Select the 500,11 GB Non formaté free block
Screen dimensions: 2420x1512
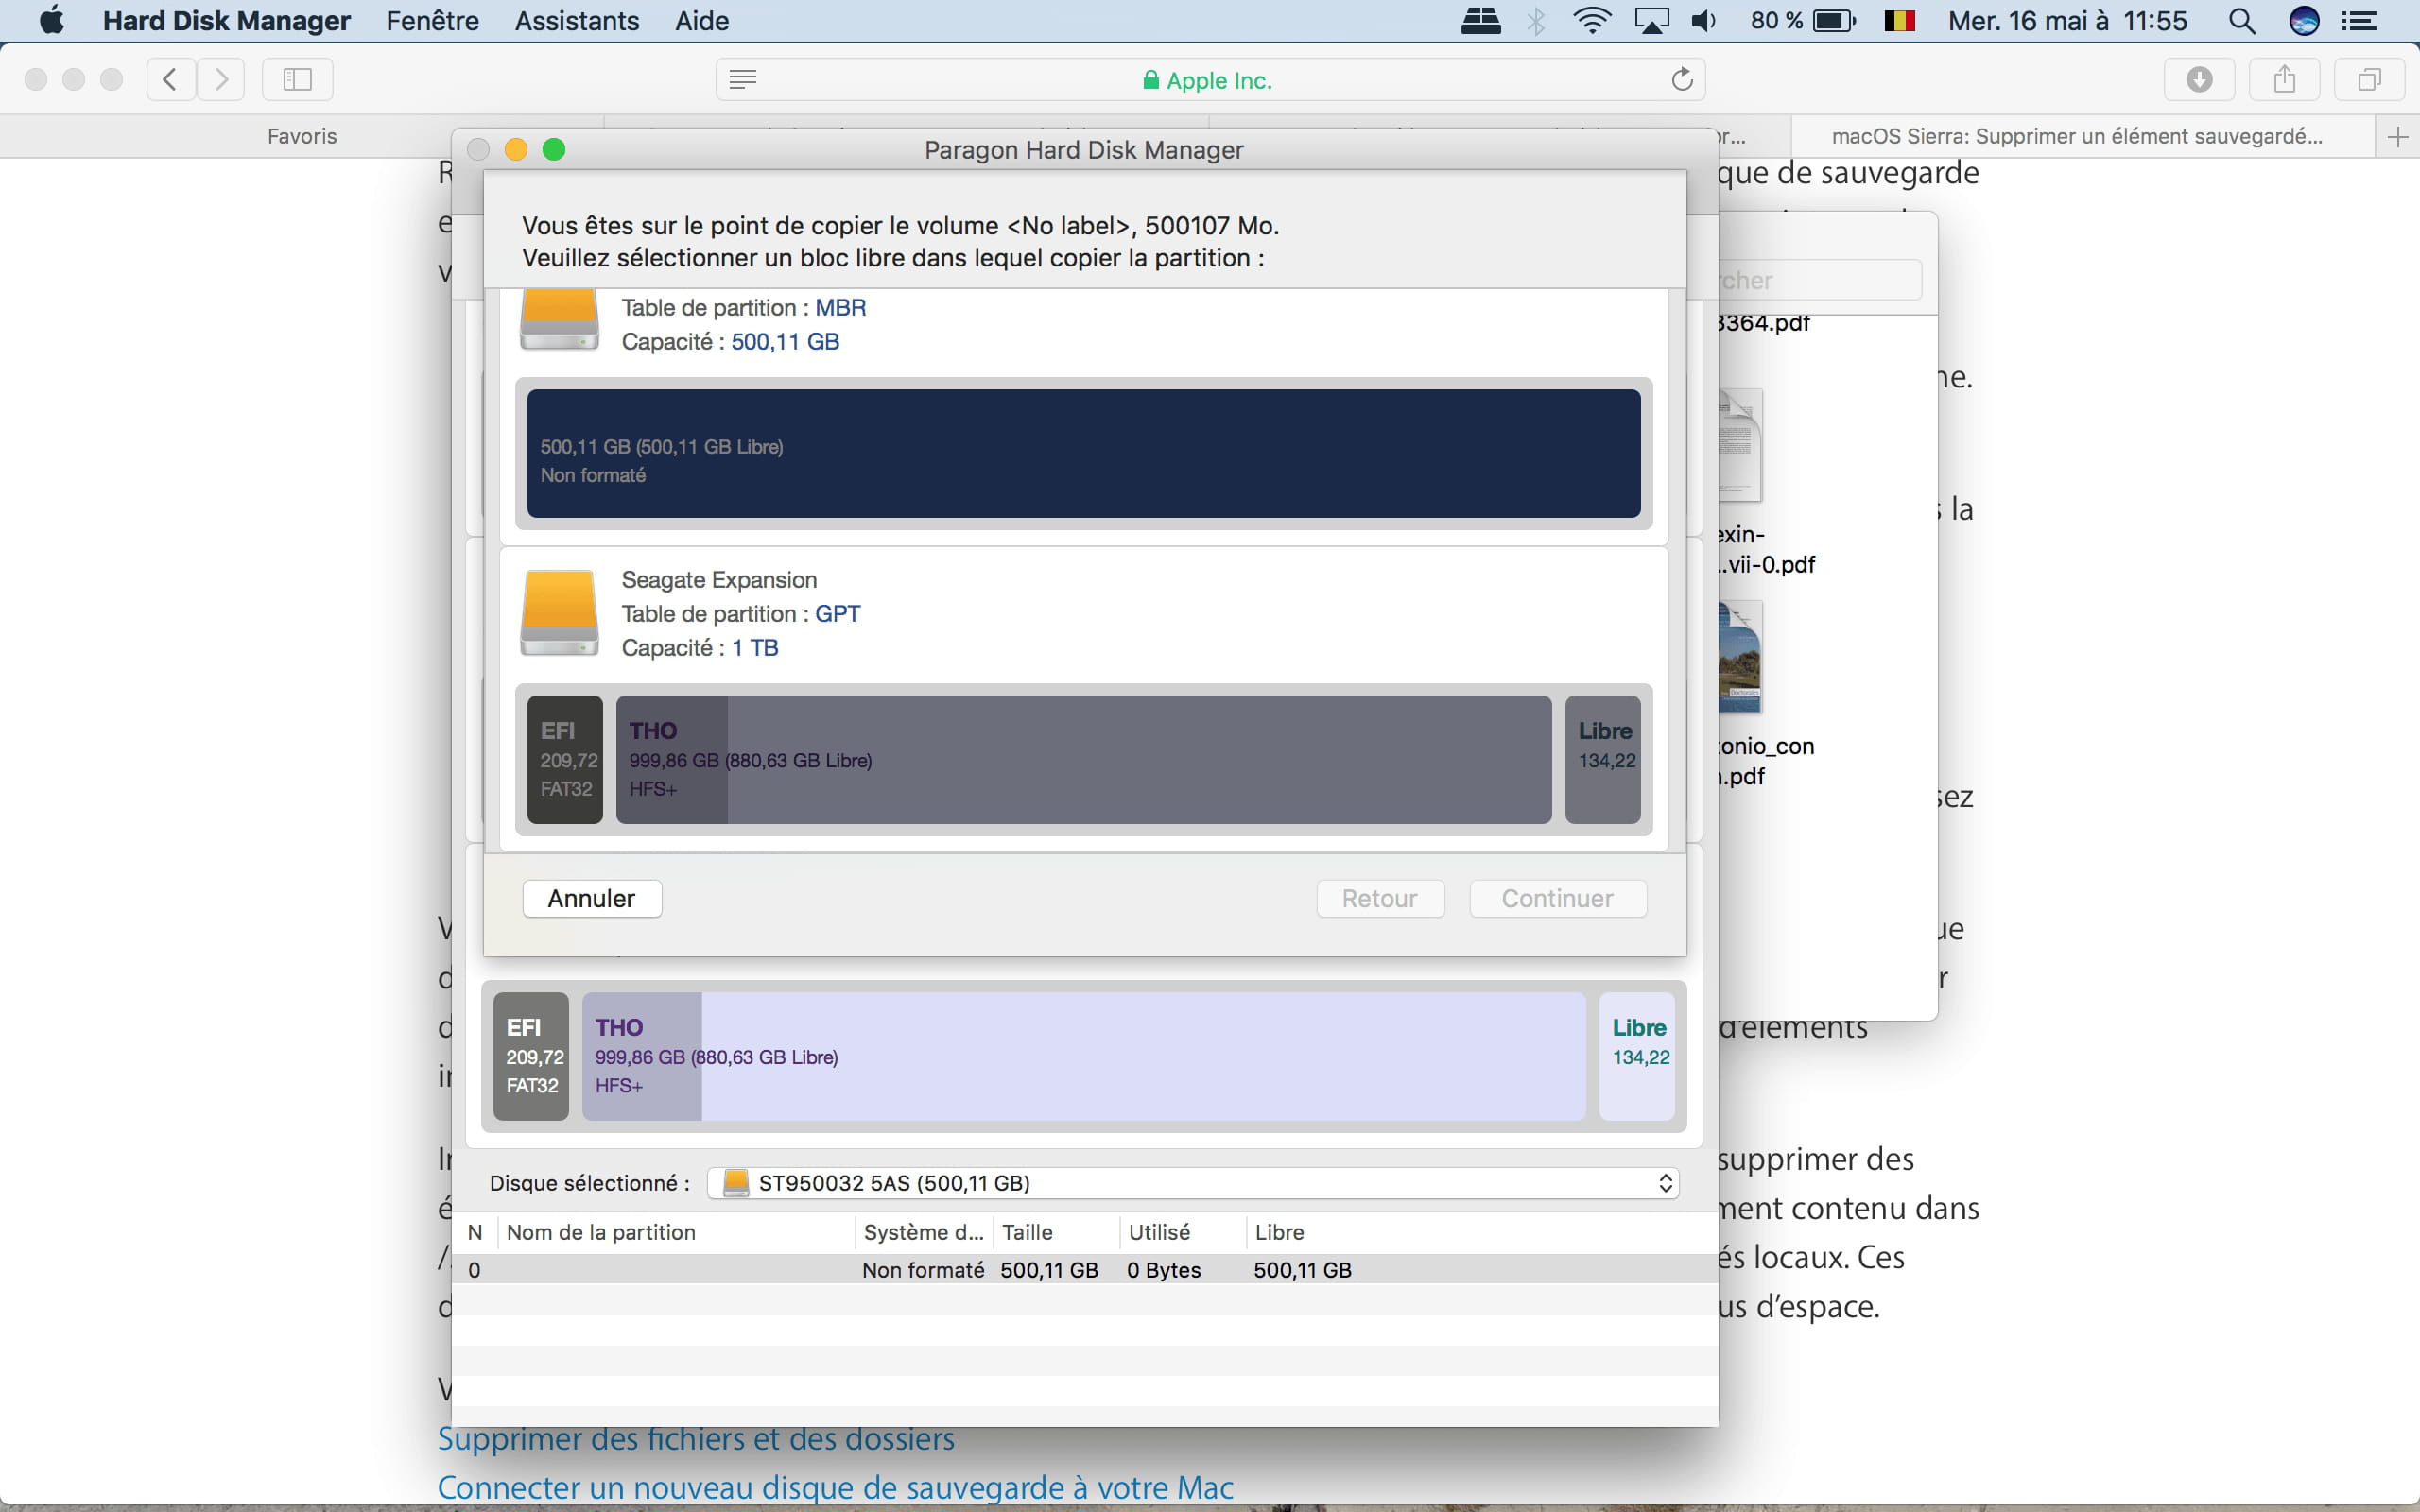tap(1084, 453)
